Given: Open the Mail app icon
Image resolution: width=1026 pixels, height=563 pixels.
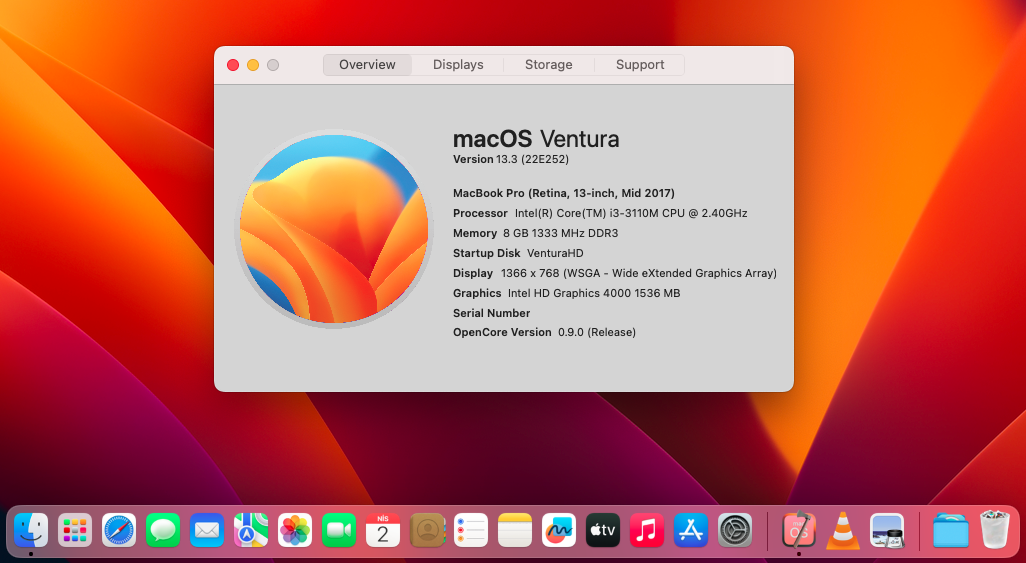Looking at the screenshot, I should click(207, 530).
